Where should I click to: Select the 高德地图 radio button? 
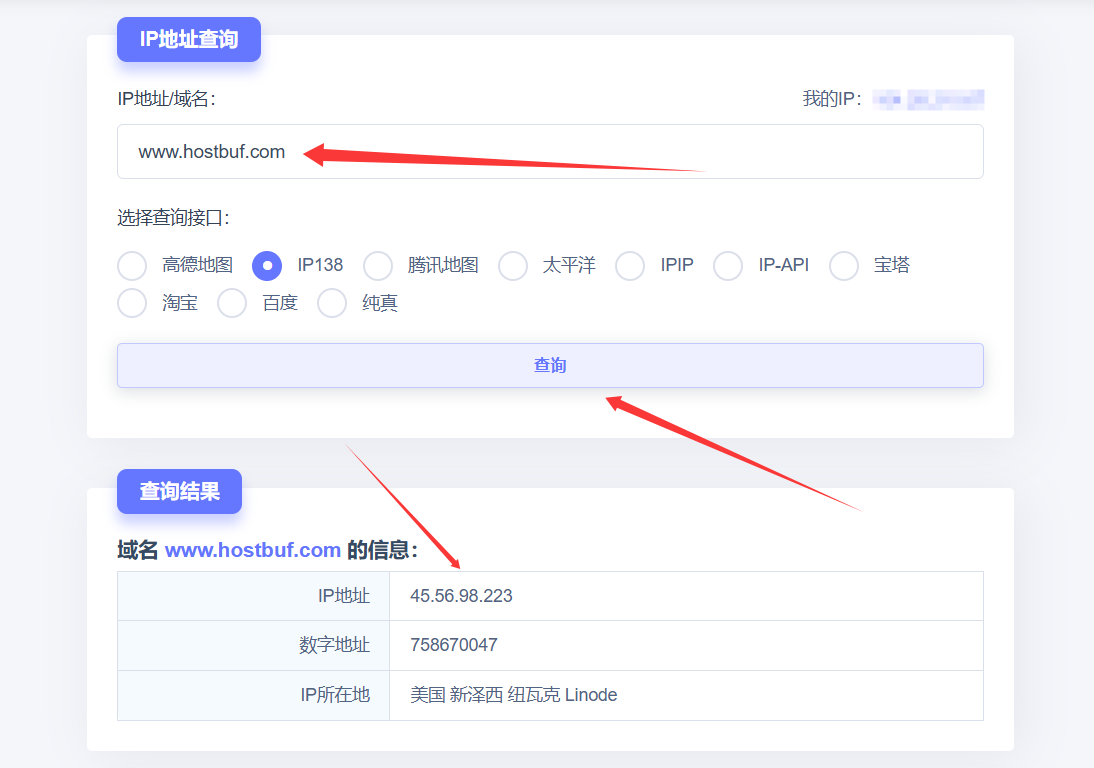[132, 266]
